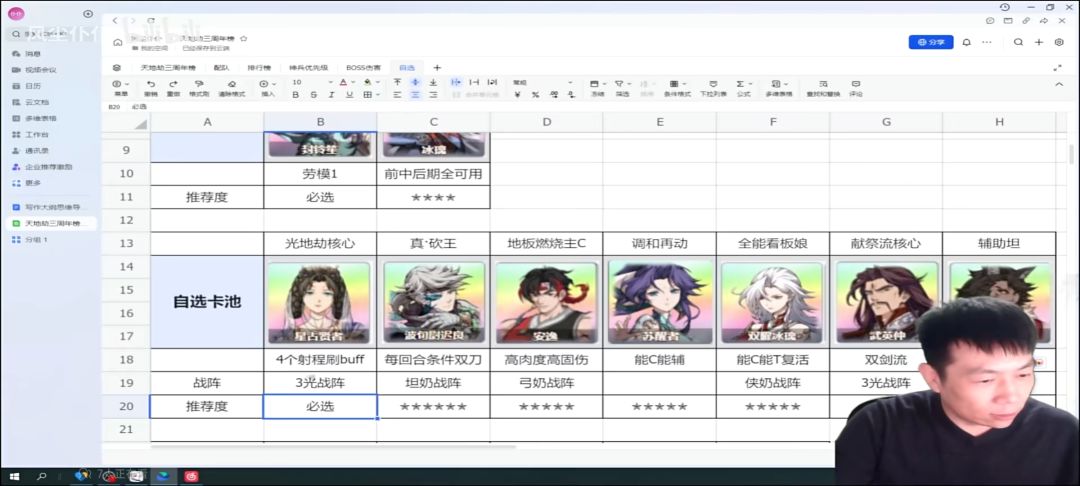Toggle underline formatting
Viewport: 1080px width, 486px height.
(349, 95)
